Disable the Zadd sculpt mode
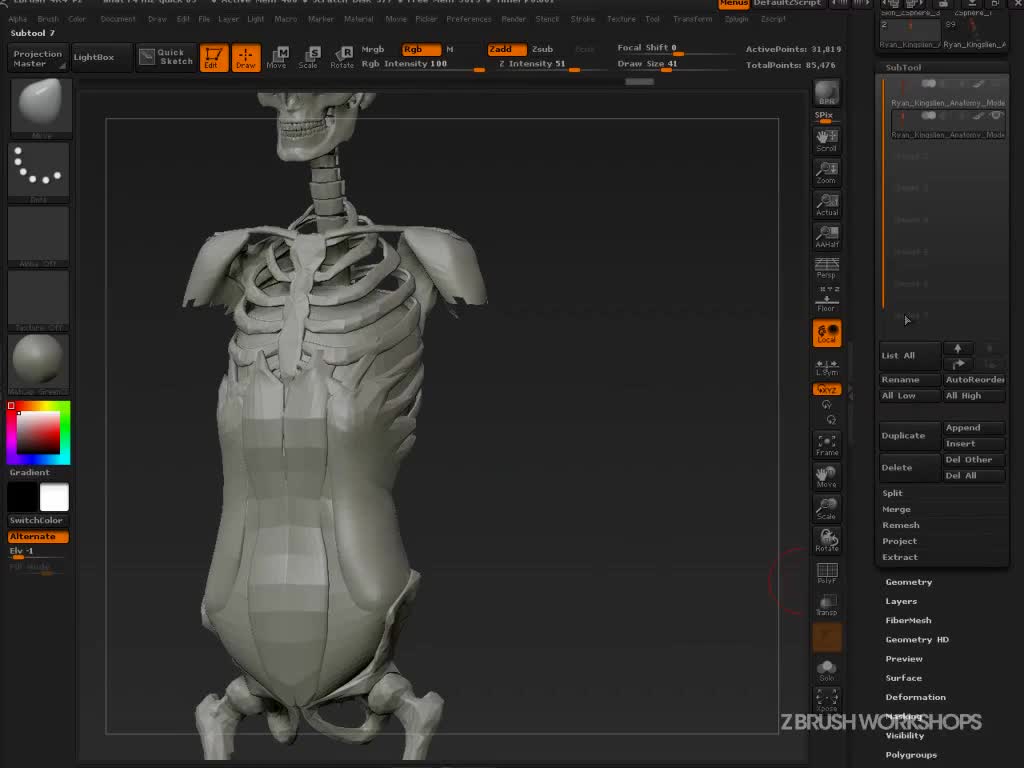Viewport: 1024px width, 768px height. (507, 49)
